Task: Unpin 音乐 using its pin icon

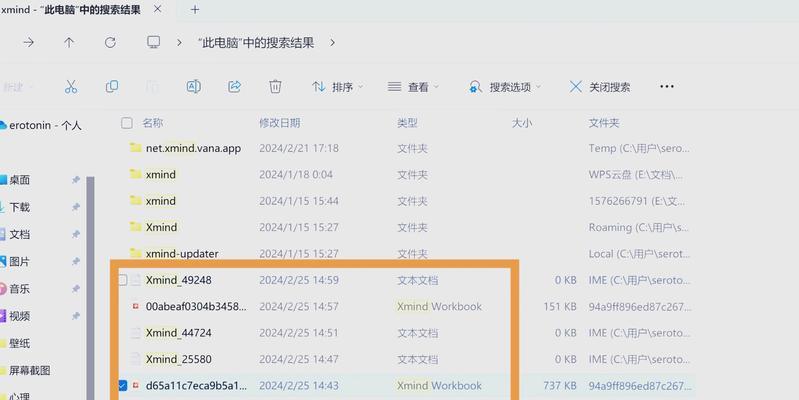Action: 76,288
